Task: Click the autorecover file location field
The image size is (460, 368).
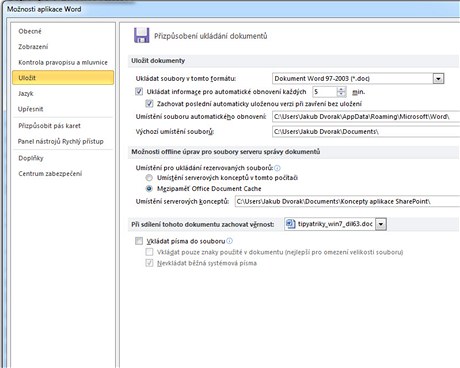Action: (366, 117)
